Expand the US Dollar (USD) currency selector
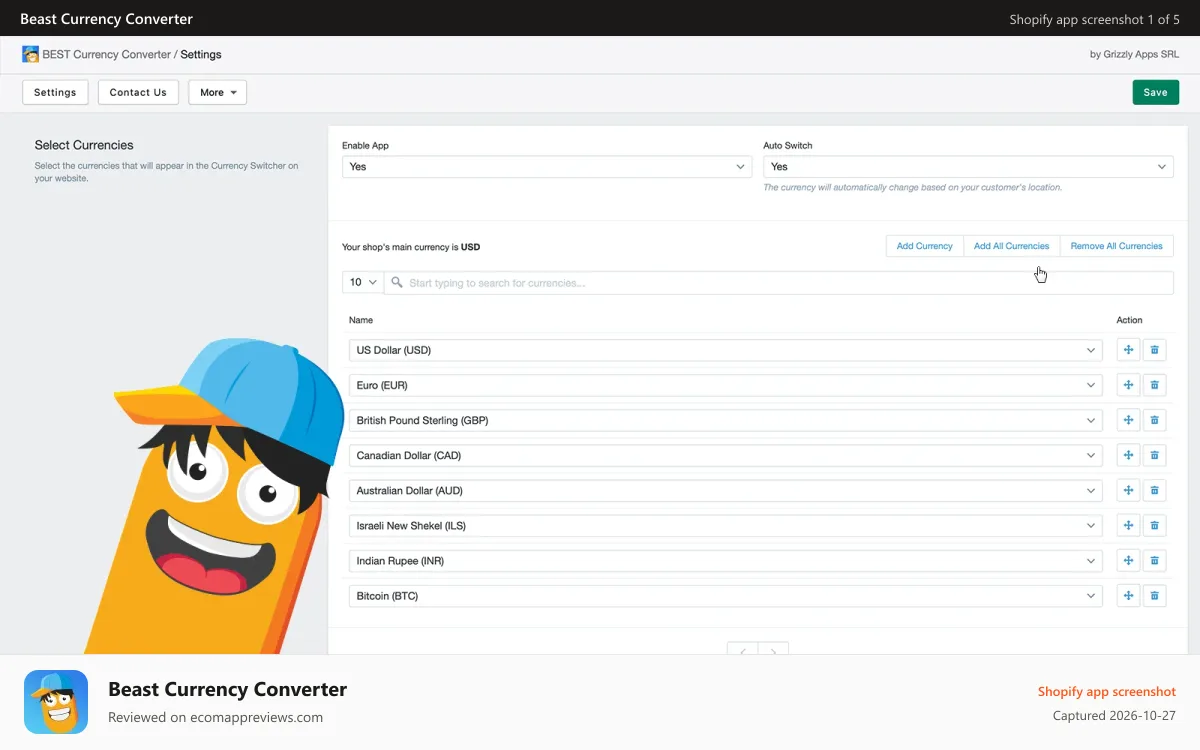This screenshot has width=1200, height=750. tap(725, 350)
